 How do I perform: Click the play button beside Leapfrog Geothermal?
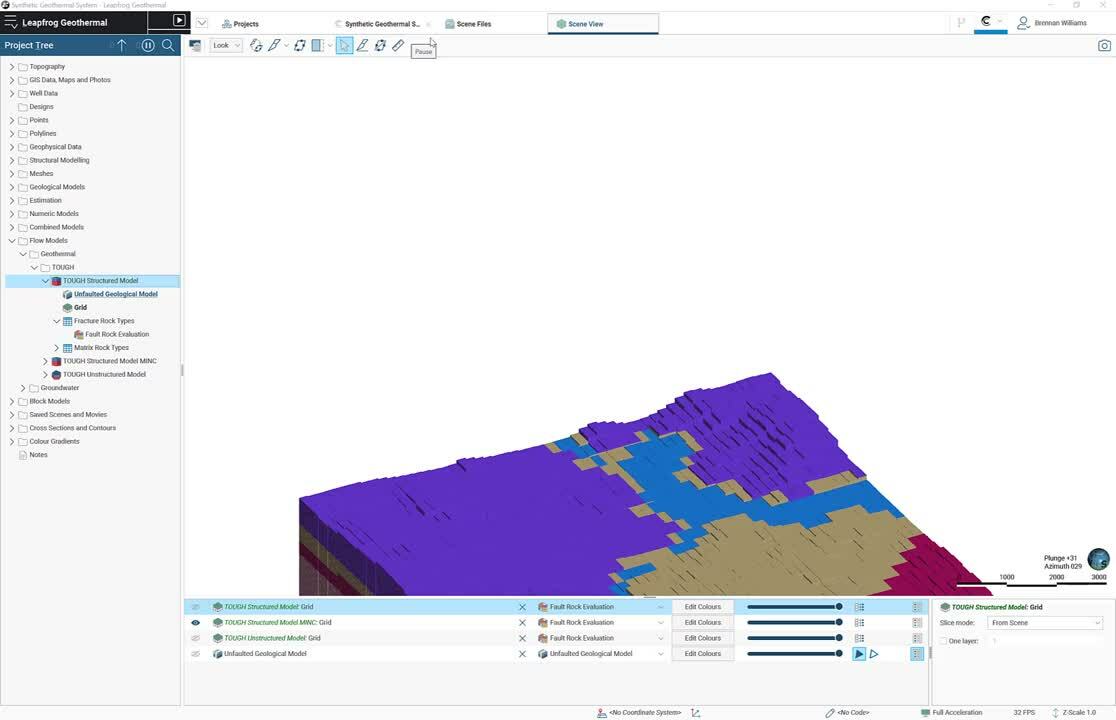click(x=179, y=21)
